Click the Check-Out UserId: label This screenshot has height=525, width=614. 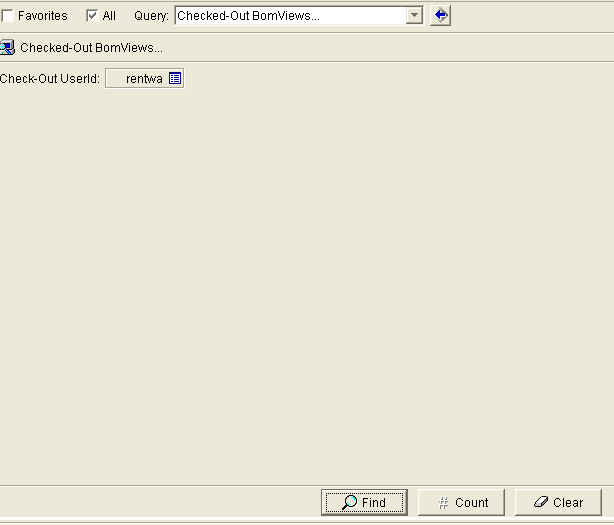(x=49, y=79)
